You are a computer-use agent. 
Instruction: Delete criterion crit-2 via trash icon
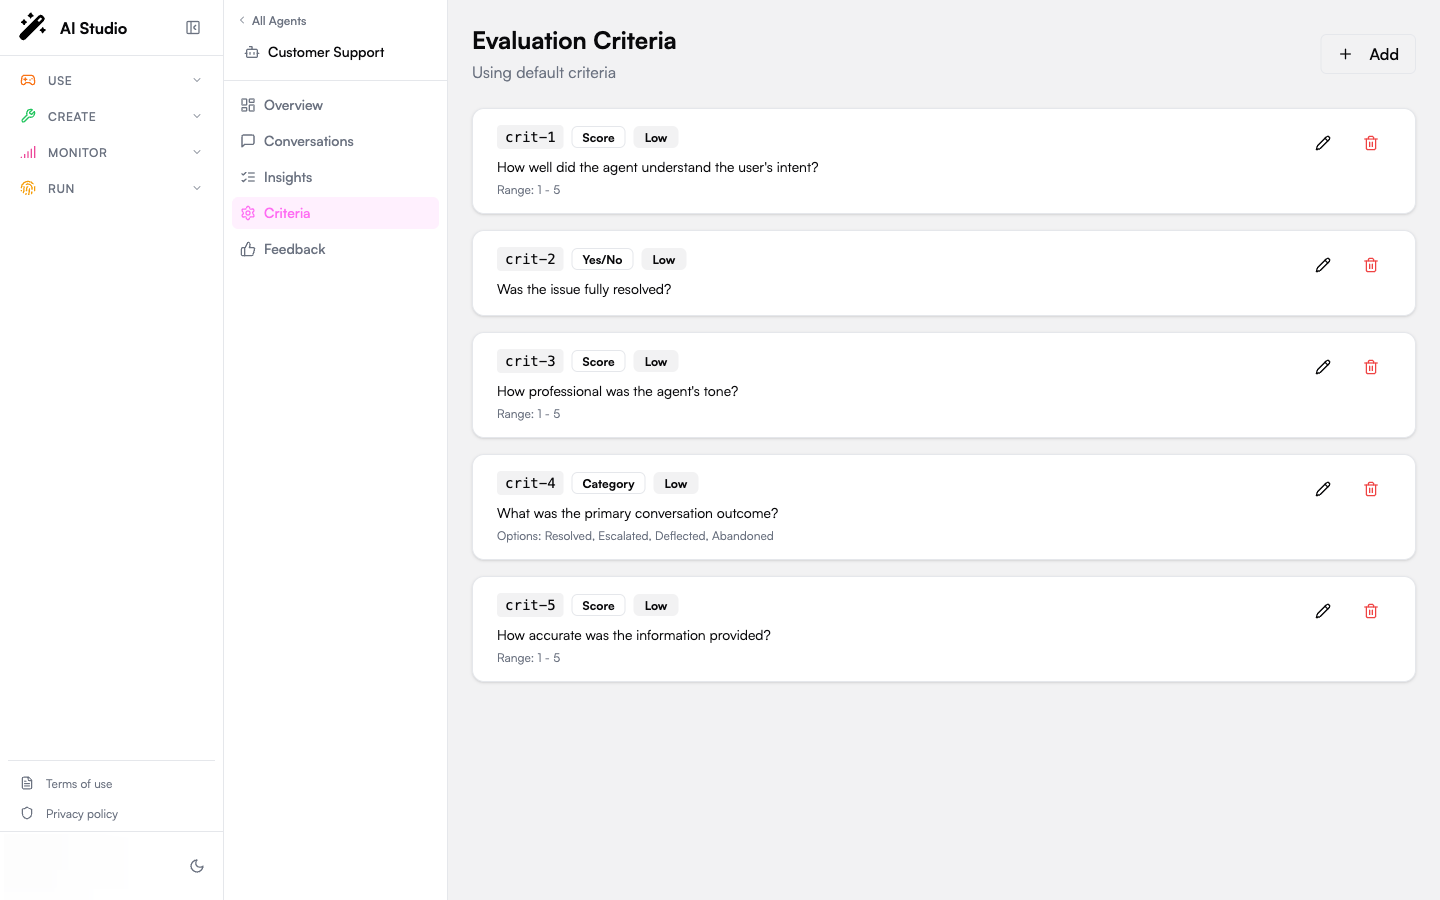[1371, 265]
